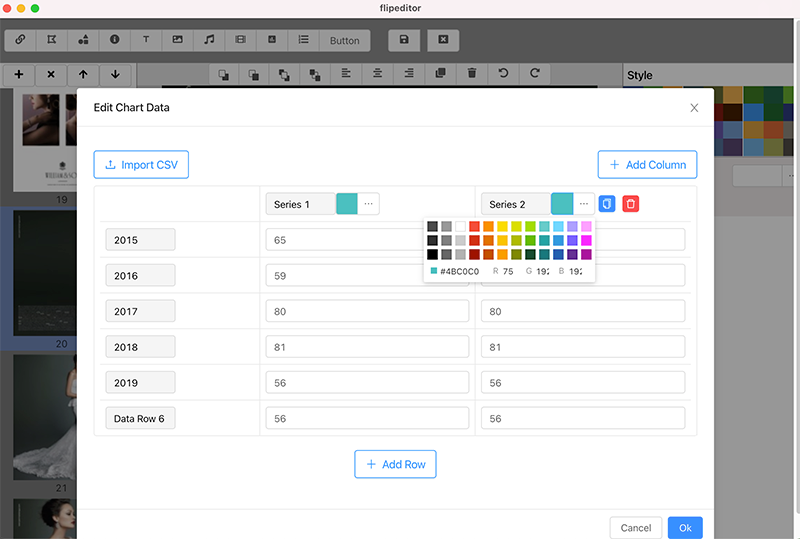Pick the white swatch in palette
Screen dimensions: 800x539
461,227
